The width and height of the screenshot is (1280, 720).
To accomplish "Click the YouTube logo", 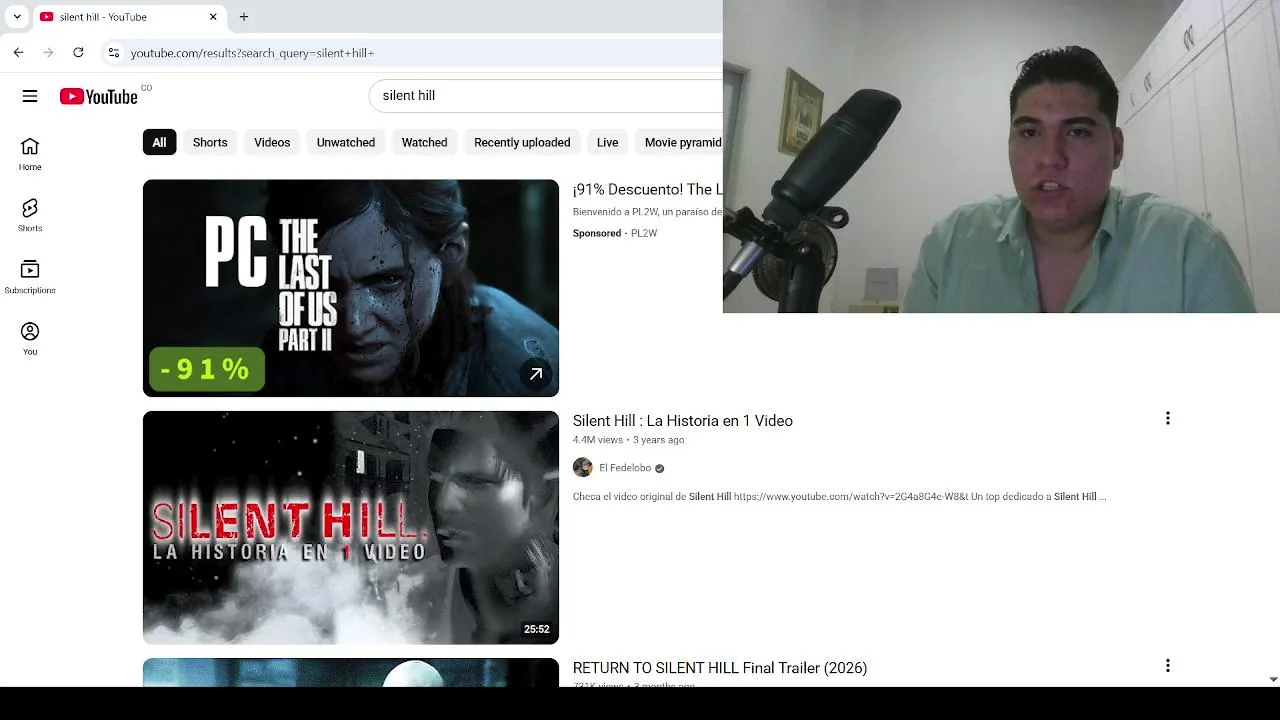I will point(99,96).
